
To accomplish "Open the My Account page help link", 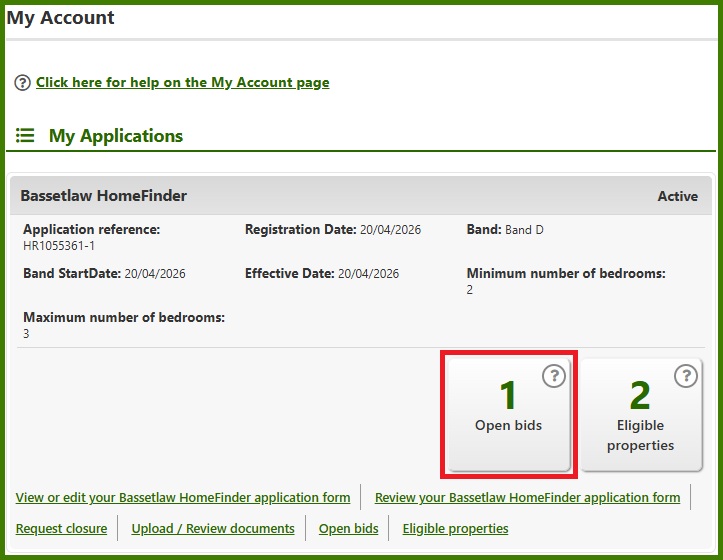I will [183, 83].
